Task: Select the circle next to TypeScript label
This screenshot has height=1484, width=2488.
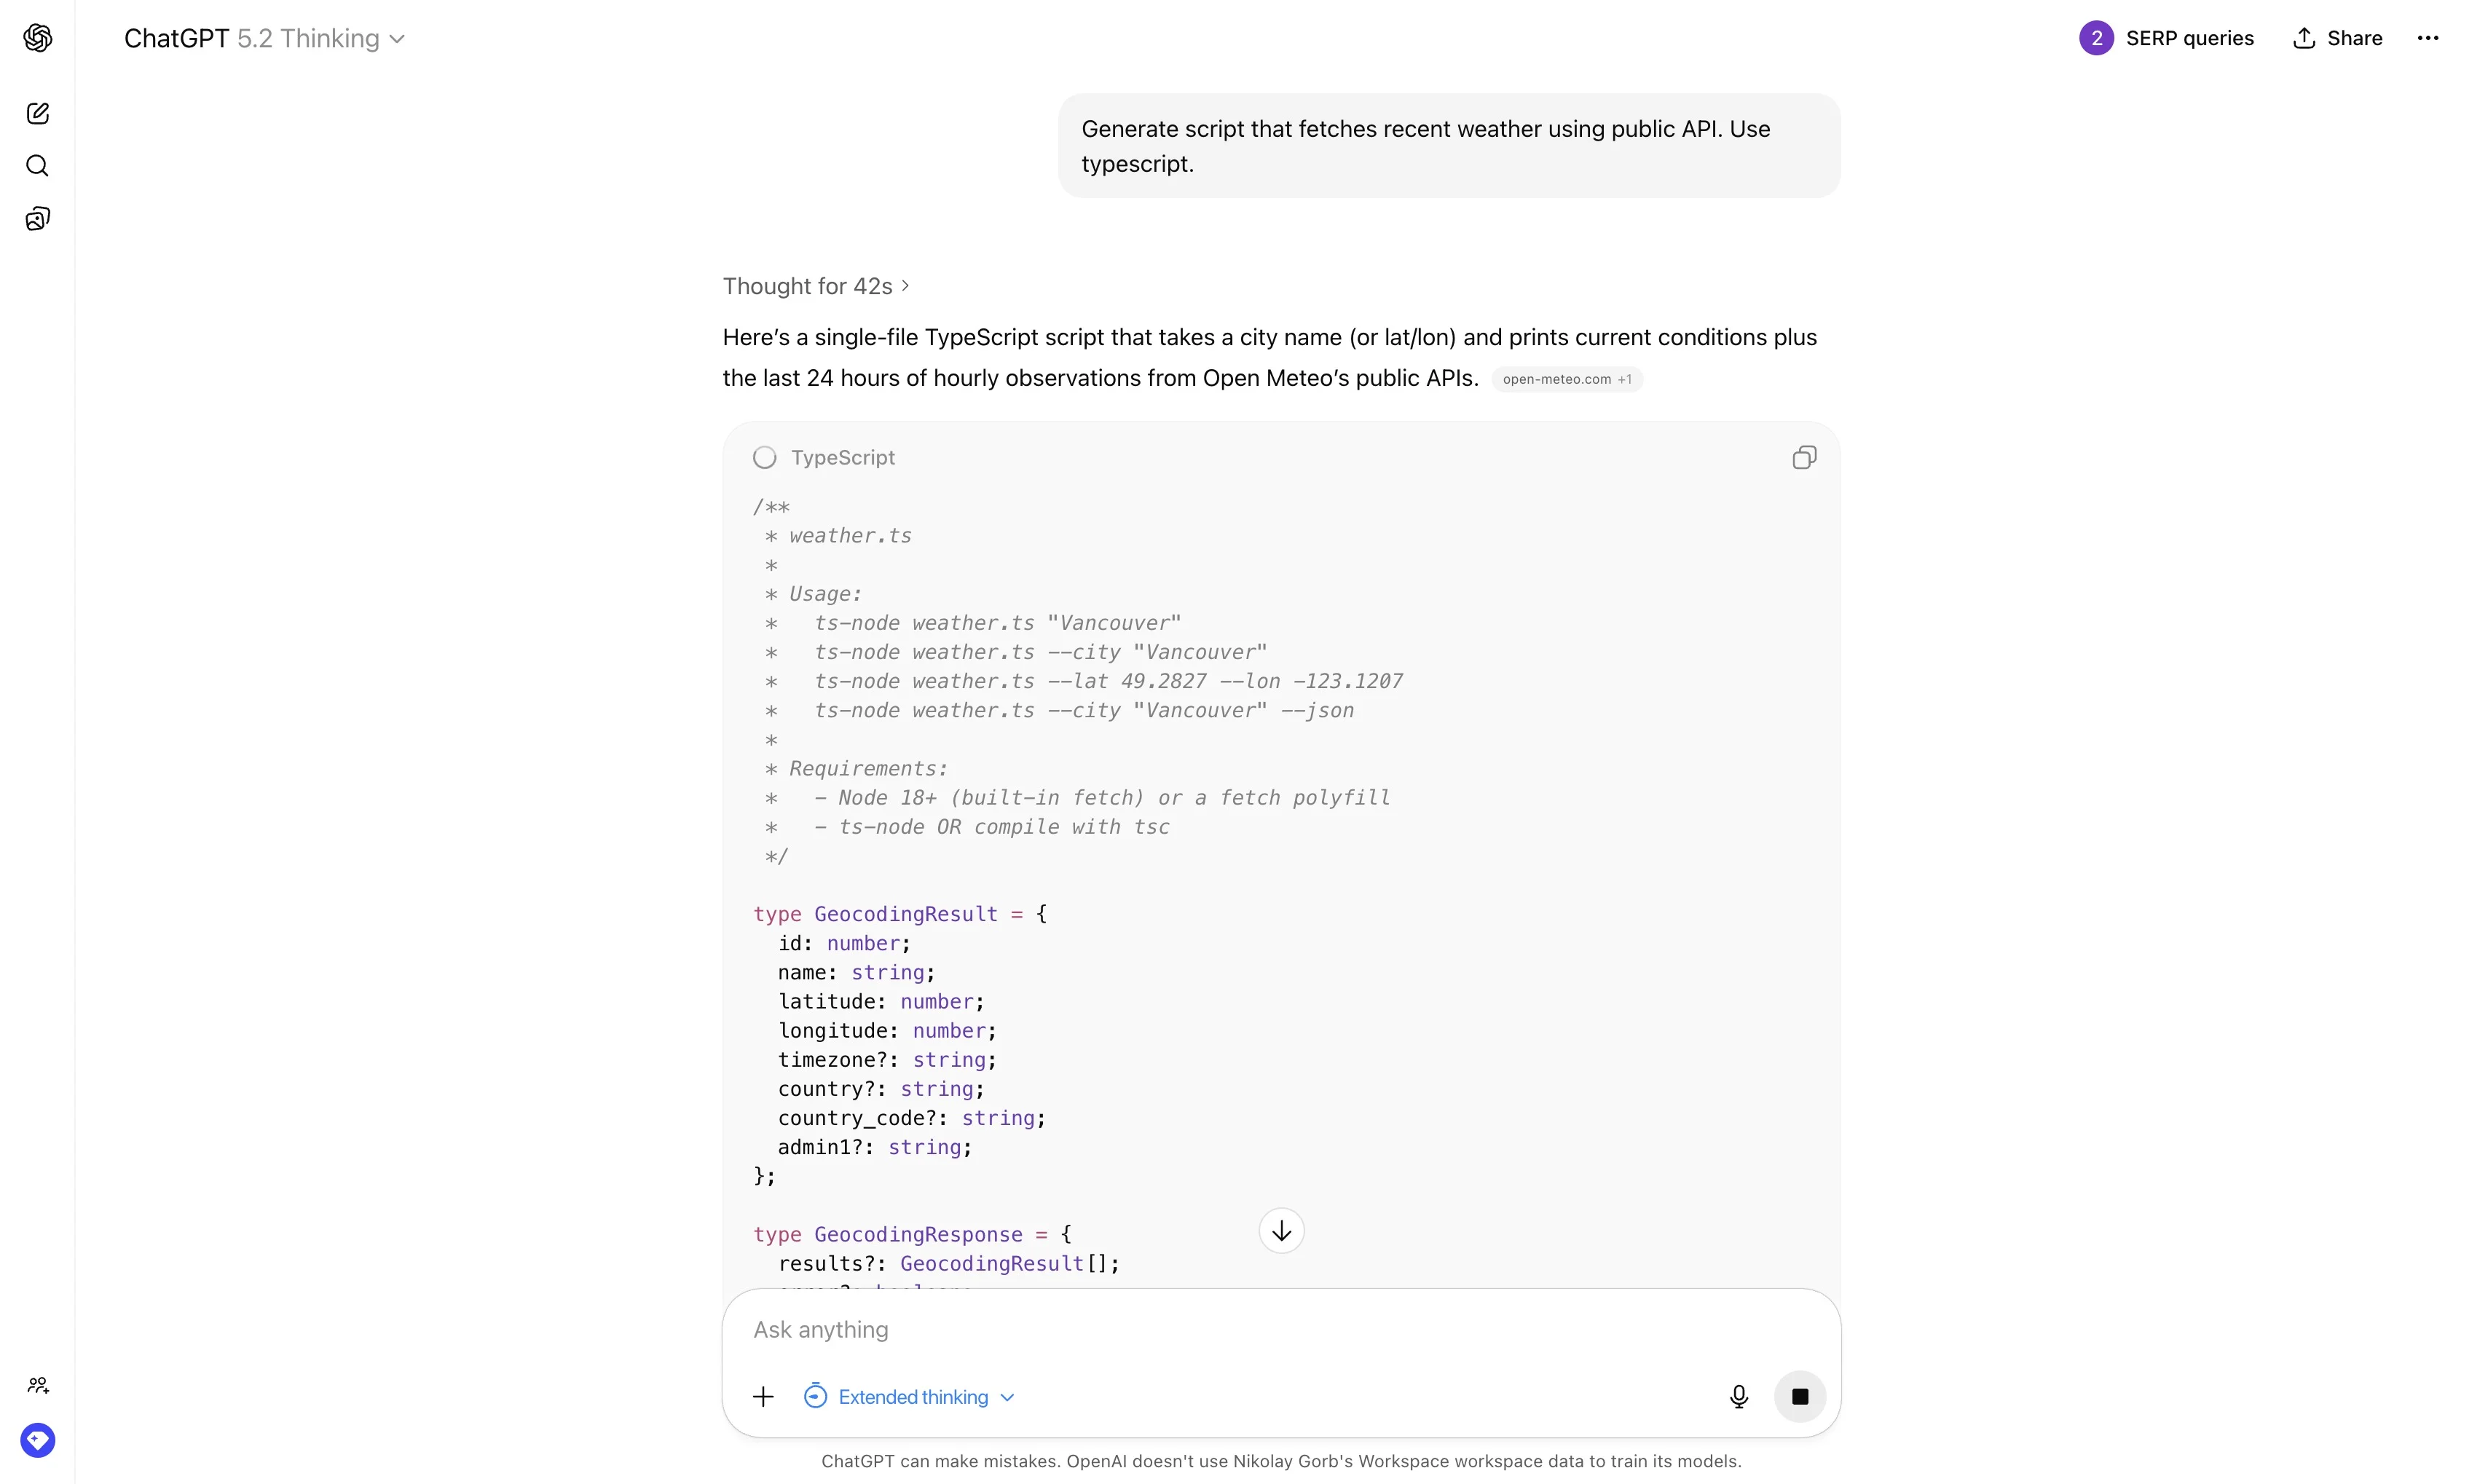Action: tap(766, 457)
